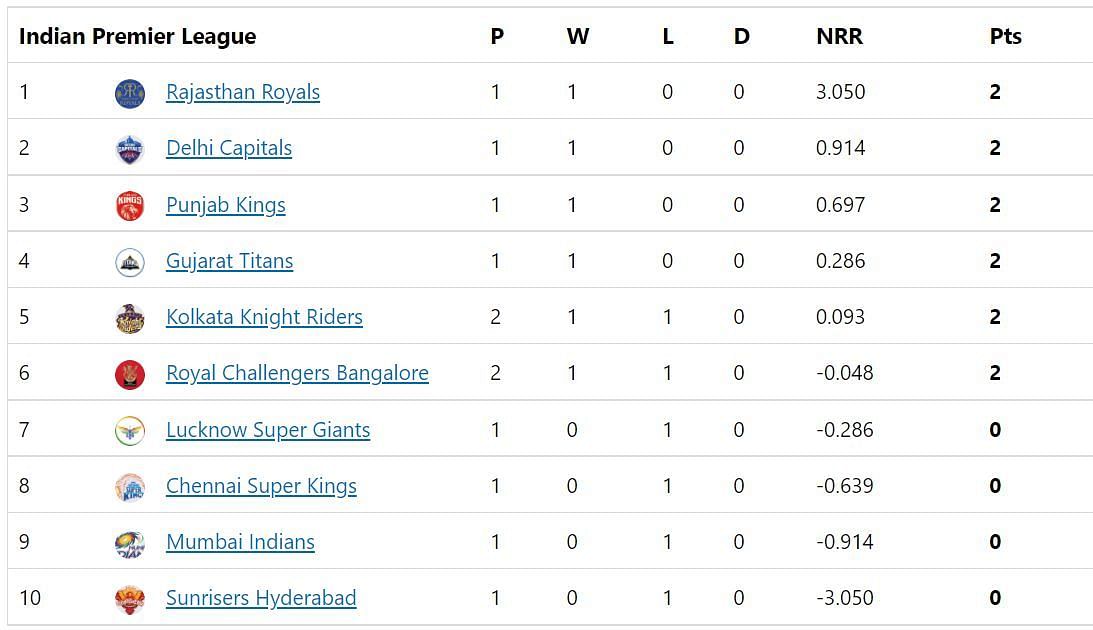Open the Delhi Capitals team link
Viewport: 1093px width, 630px height.
pos(229,148)
